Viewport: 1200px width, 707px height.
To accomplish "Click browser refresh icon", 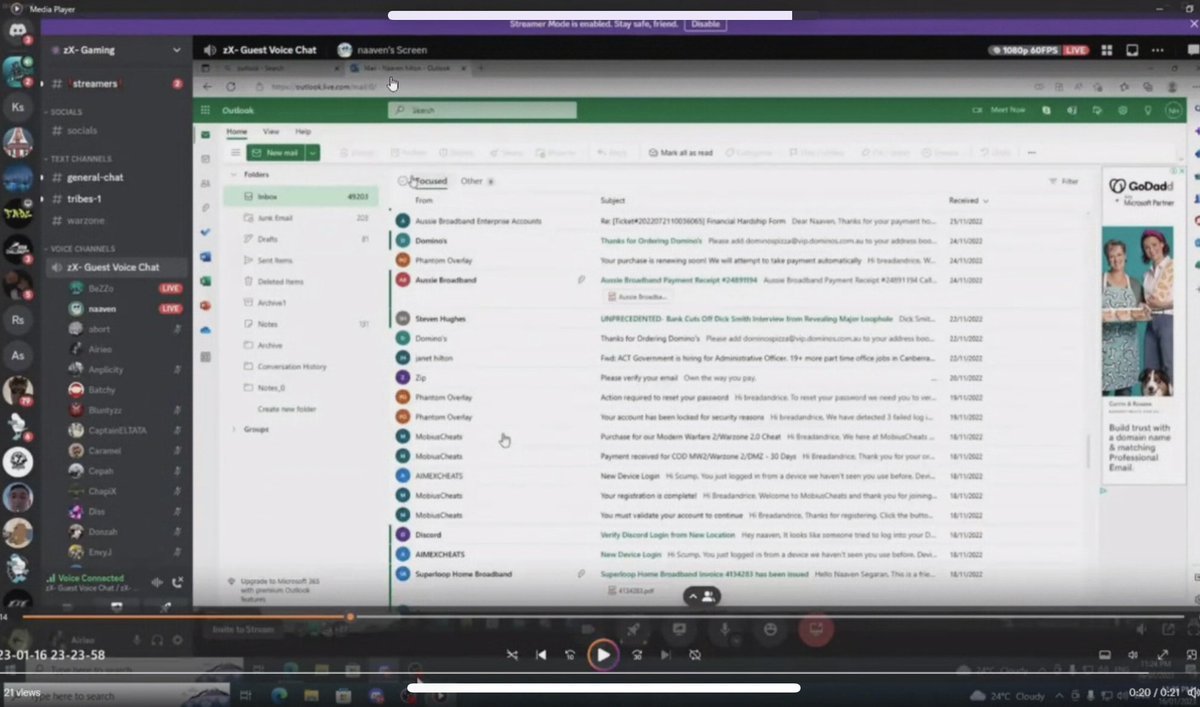I will pyautogui.click(x=230, y=87).
